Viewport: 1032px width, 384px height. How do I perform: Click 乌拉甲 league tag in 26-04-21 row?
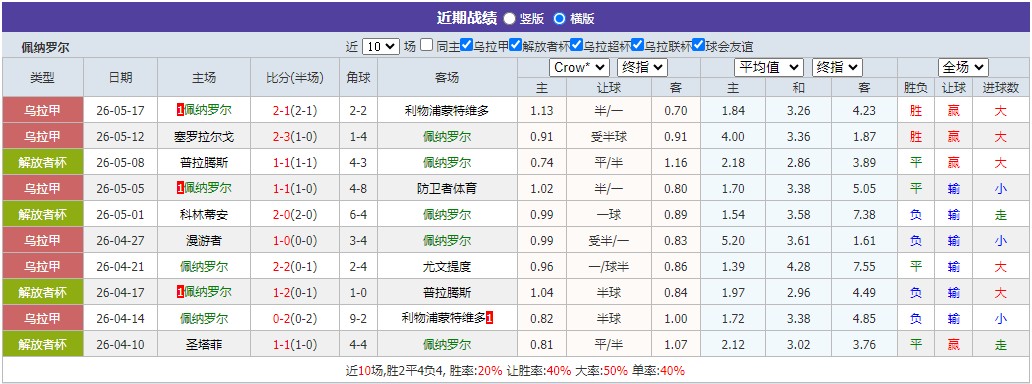coord(43,266)
